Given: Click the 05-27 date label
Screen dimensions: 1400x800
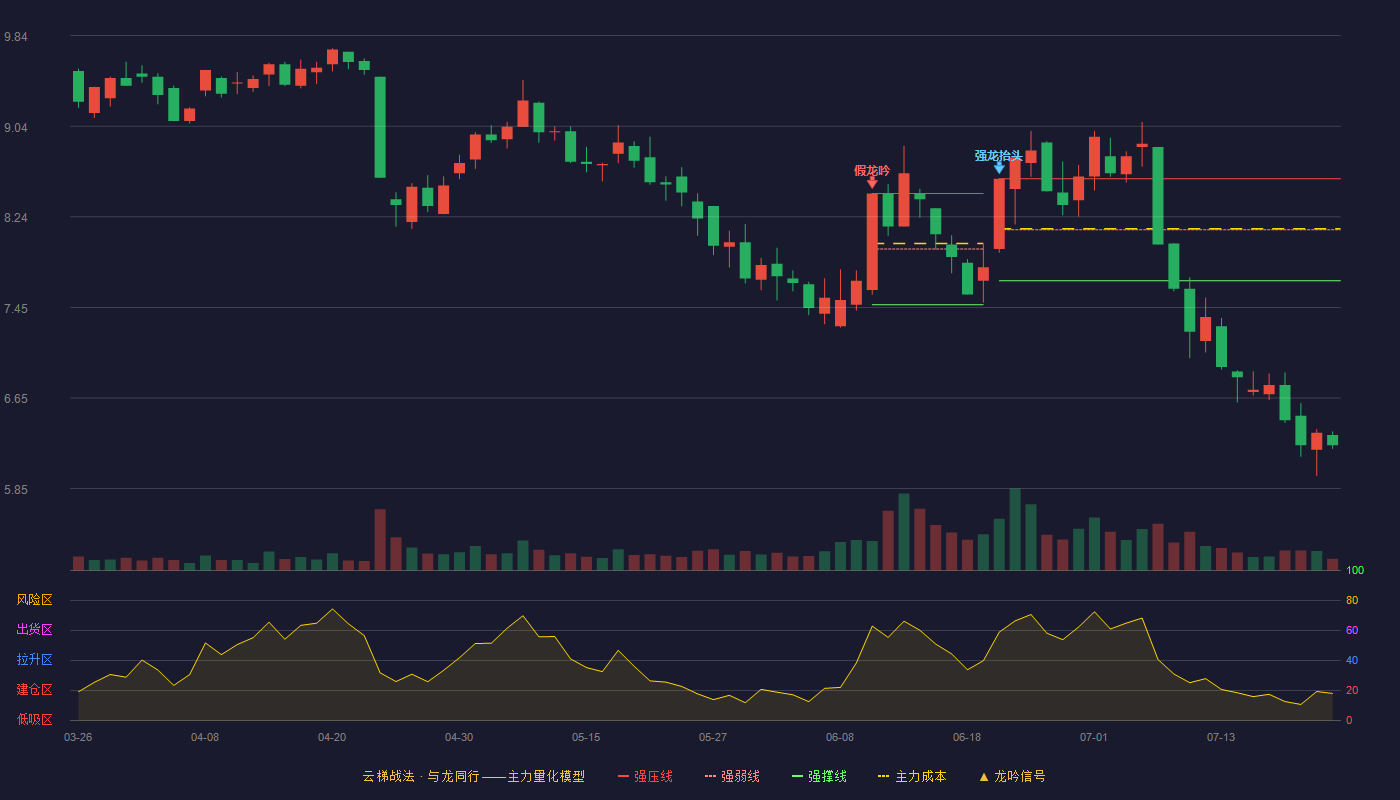Looking at the screenshot, I should (713, 737).
